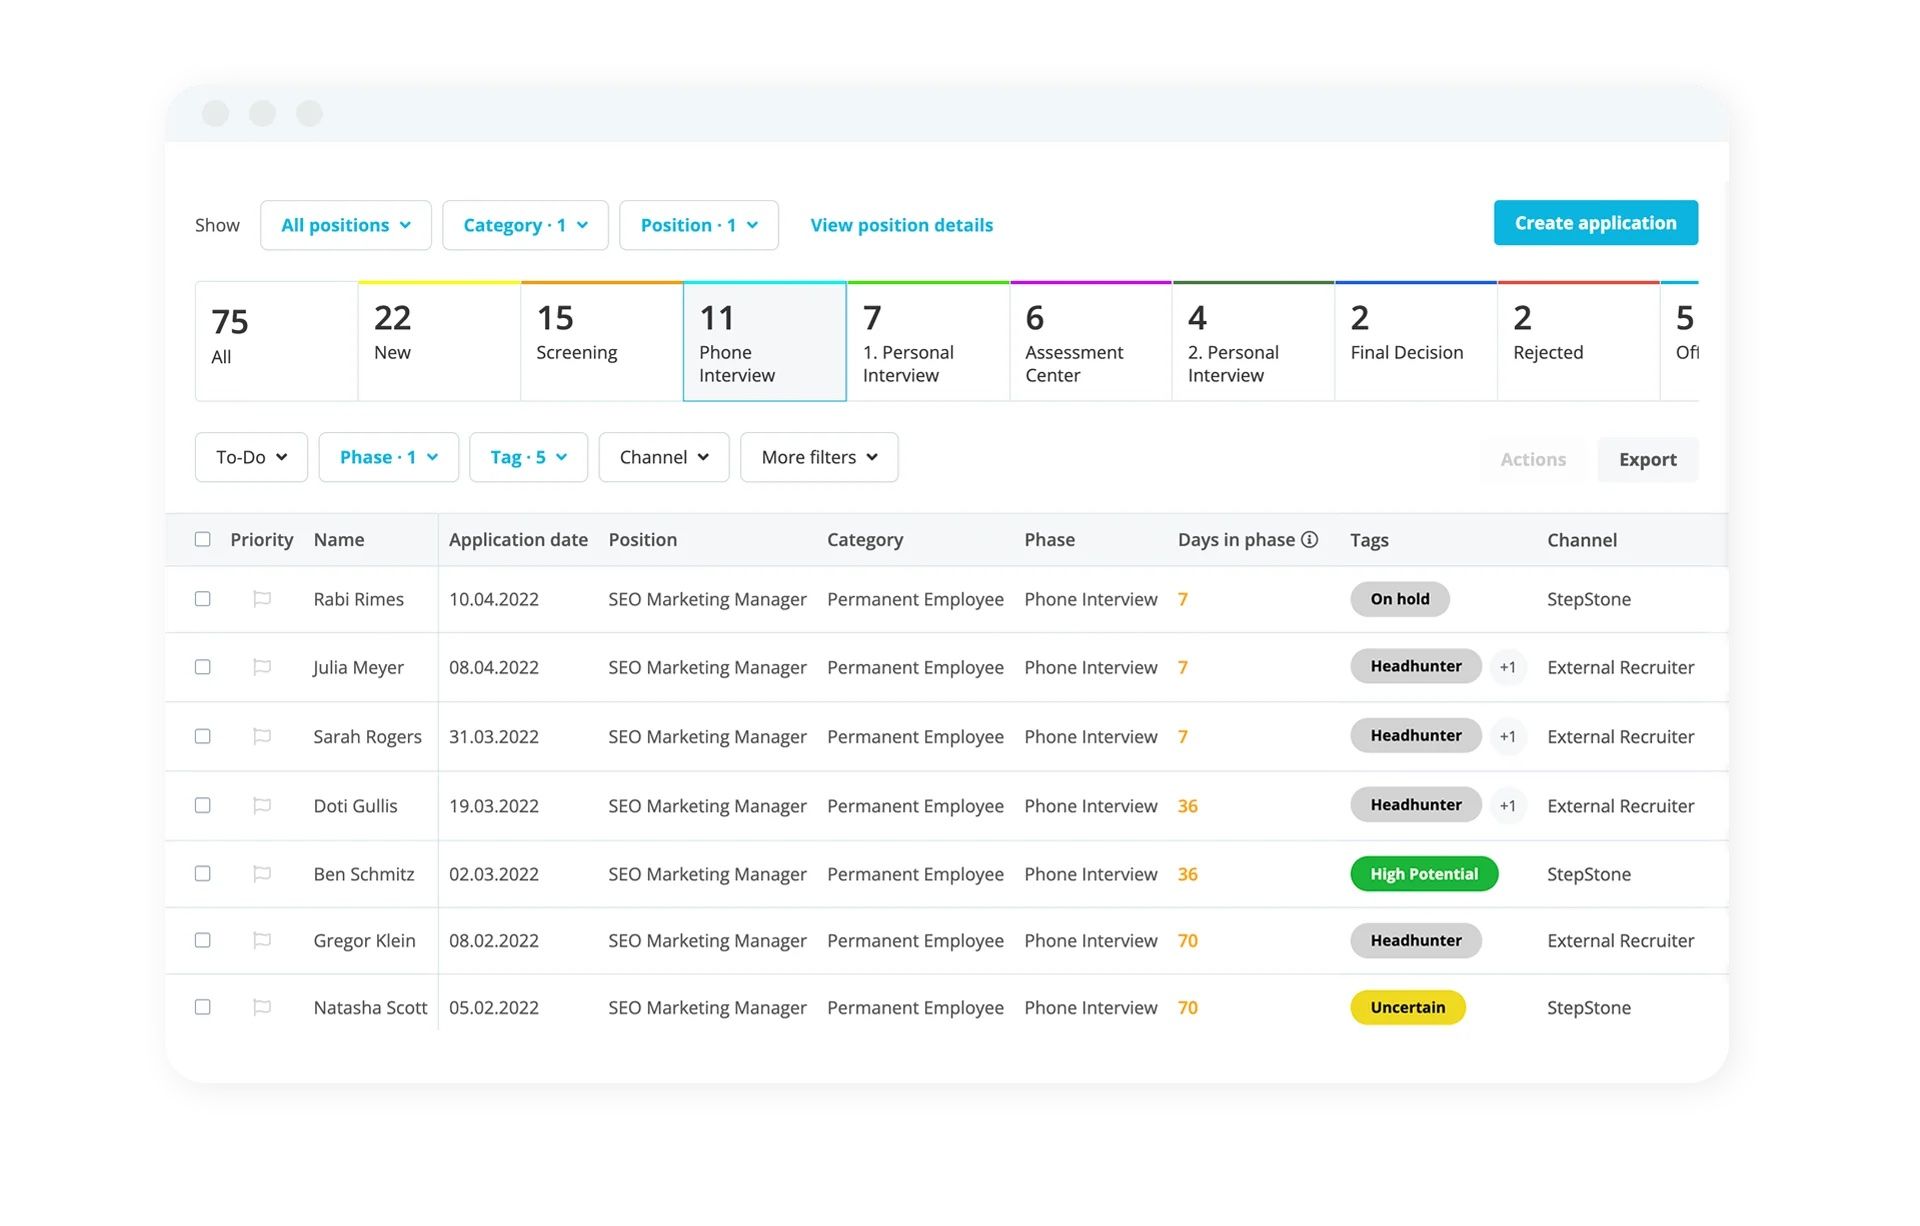
Task: Mark Doti Gullis with priority flag
Action: (262, 805)
